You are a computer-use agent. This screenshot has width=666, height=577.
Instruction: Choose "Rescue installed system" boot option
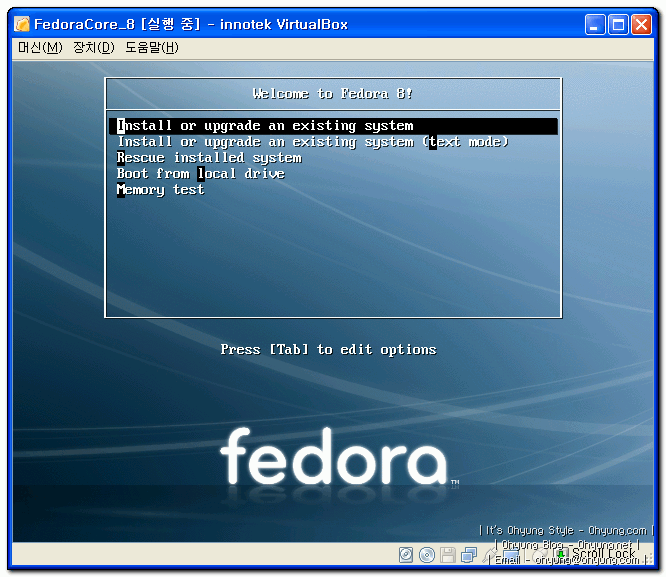click(209, 158)
